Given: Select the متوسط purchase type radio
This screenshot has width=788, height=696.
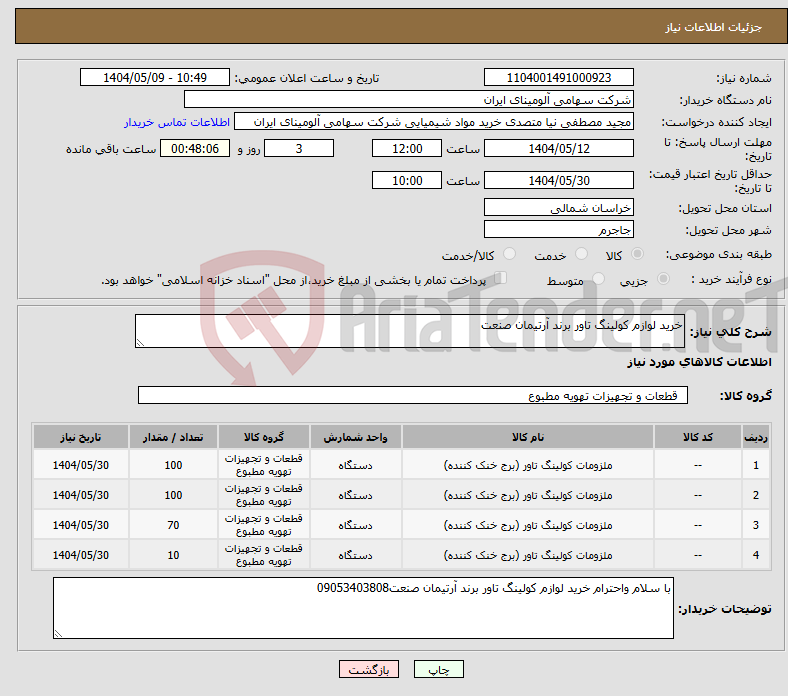Looking at the screenshot, I should coord(599,278).
